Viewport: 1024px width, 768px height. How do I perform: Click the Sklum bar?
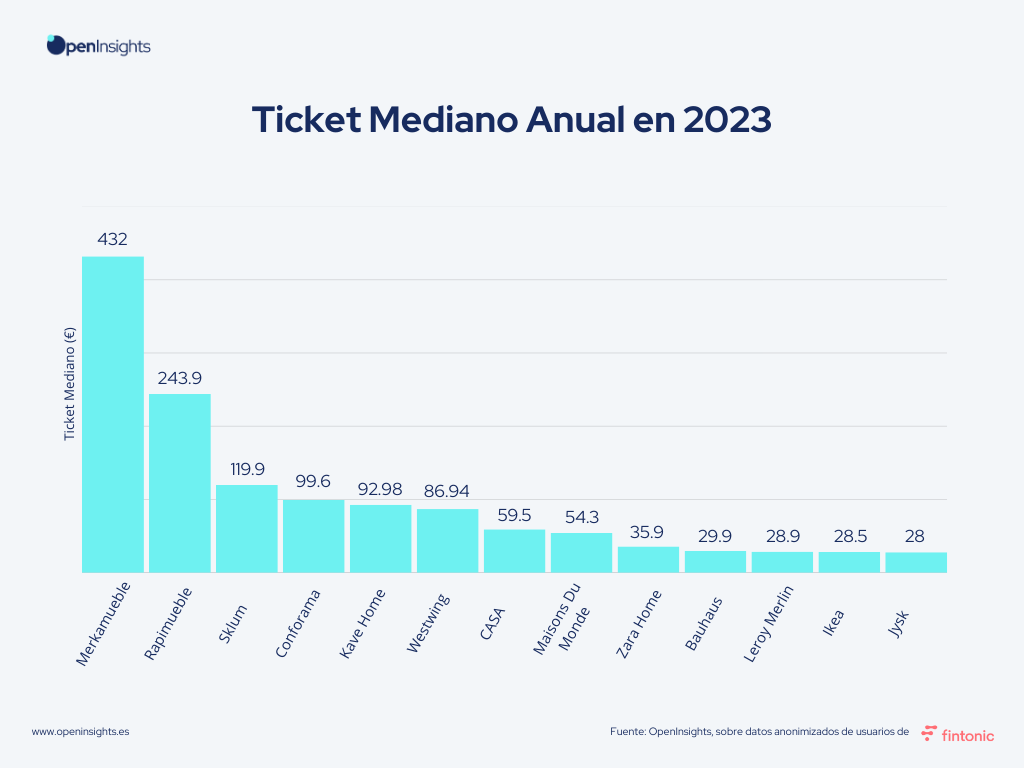pyautogui.click(x=246, y=528)
